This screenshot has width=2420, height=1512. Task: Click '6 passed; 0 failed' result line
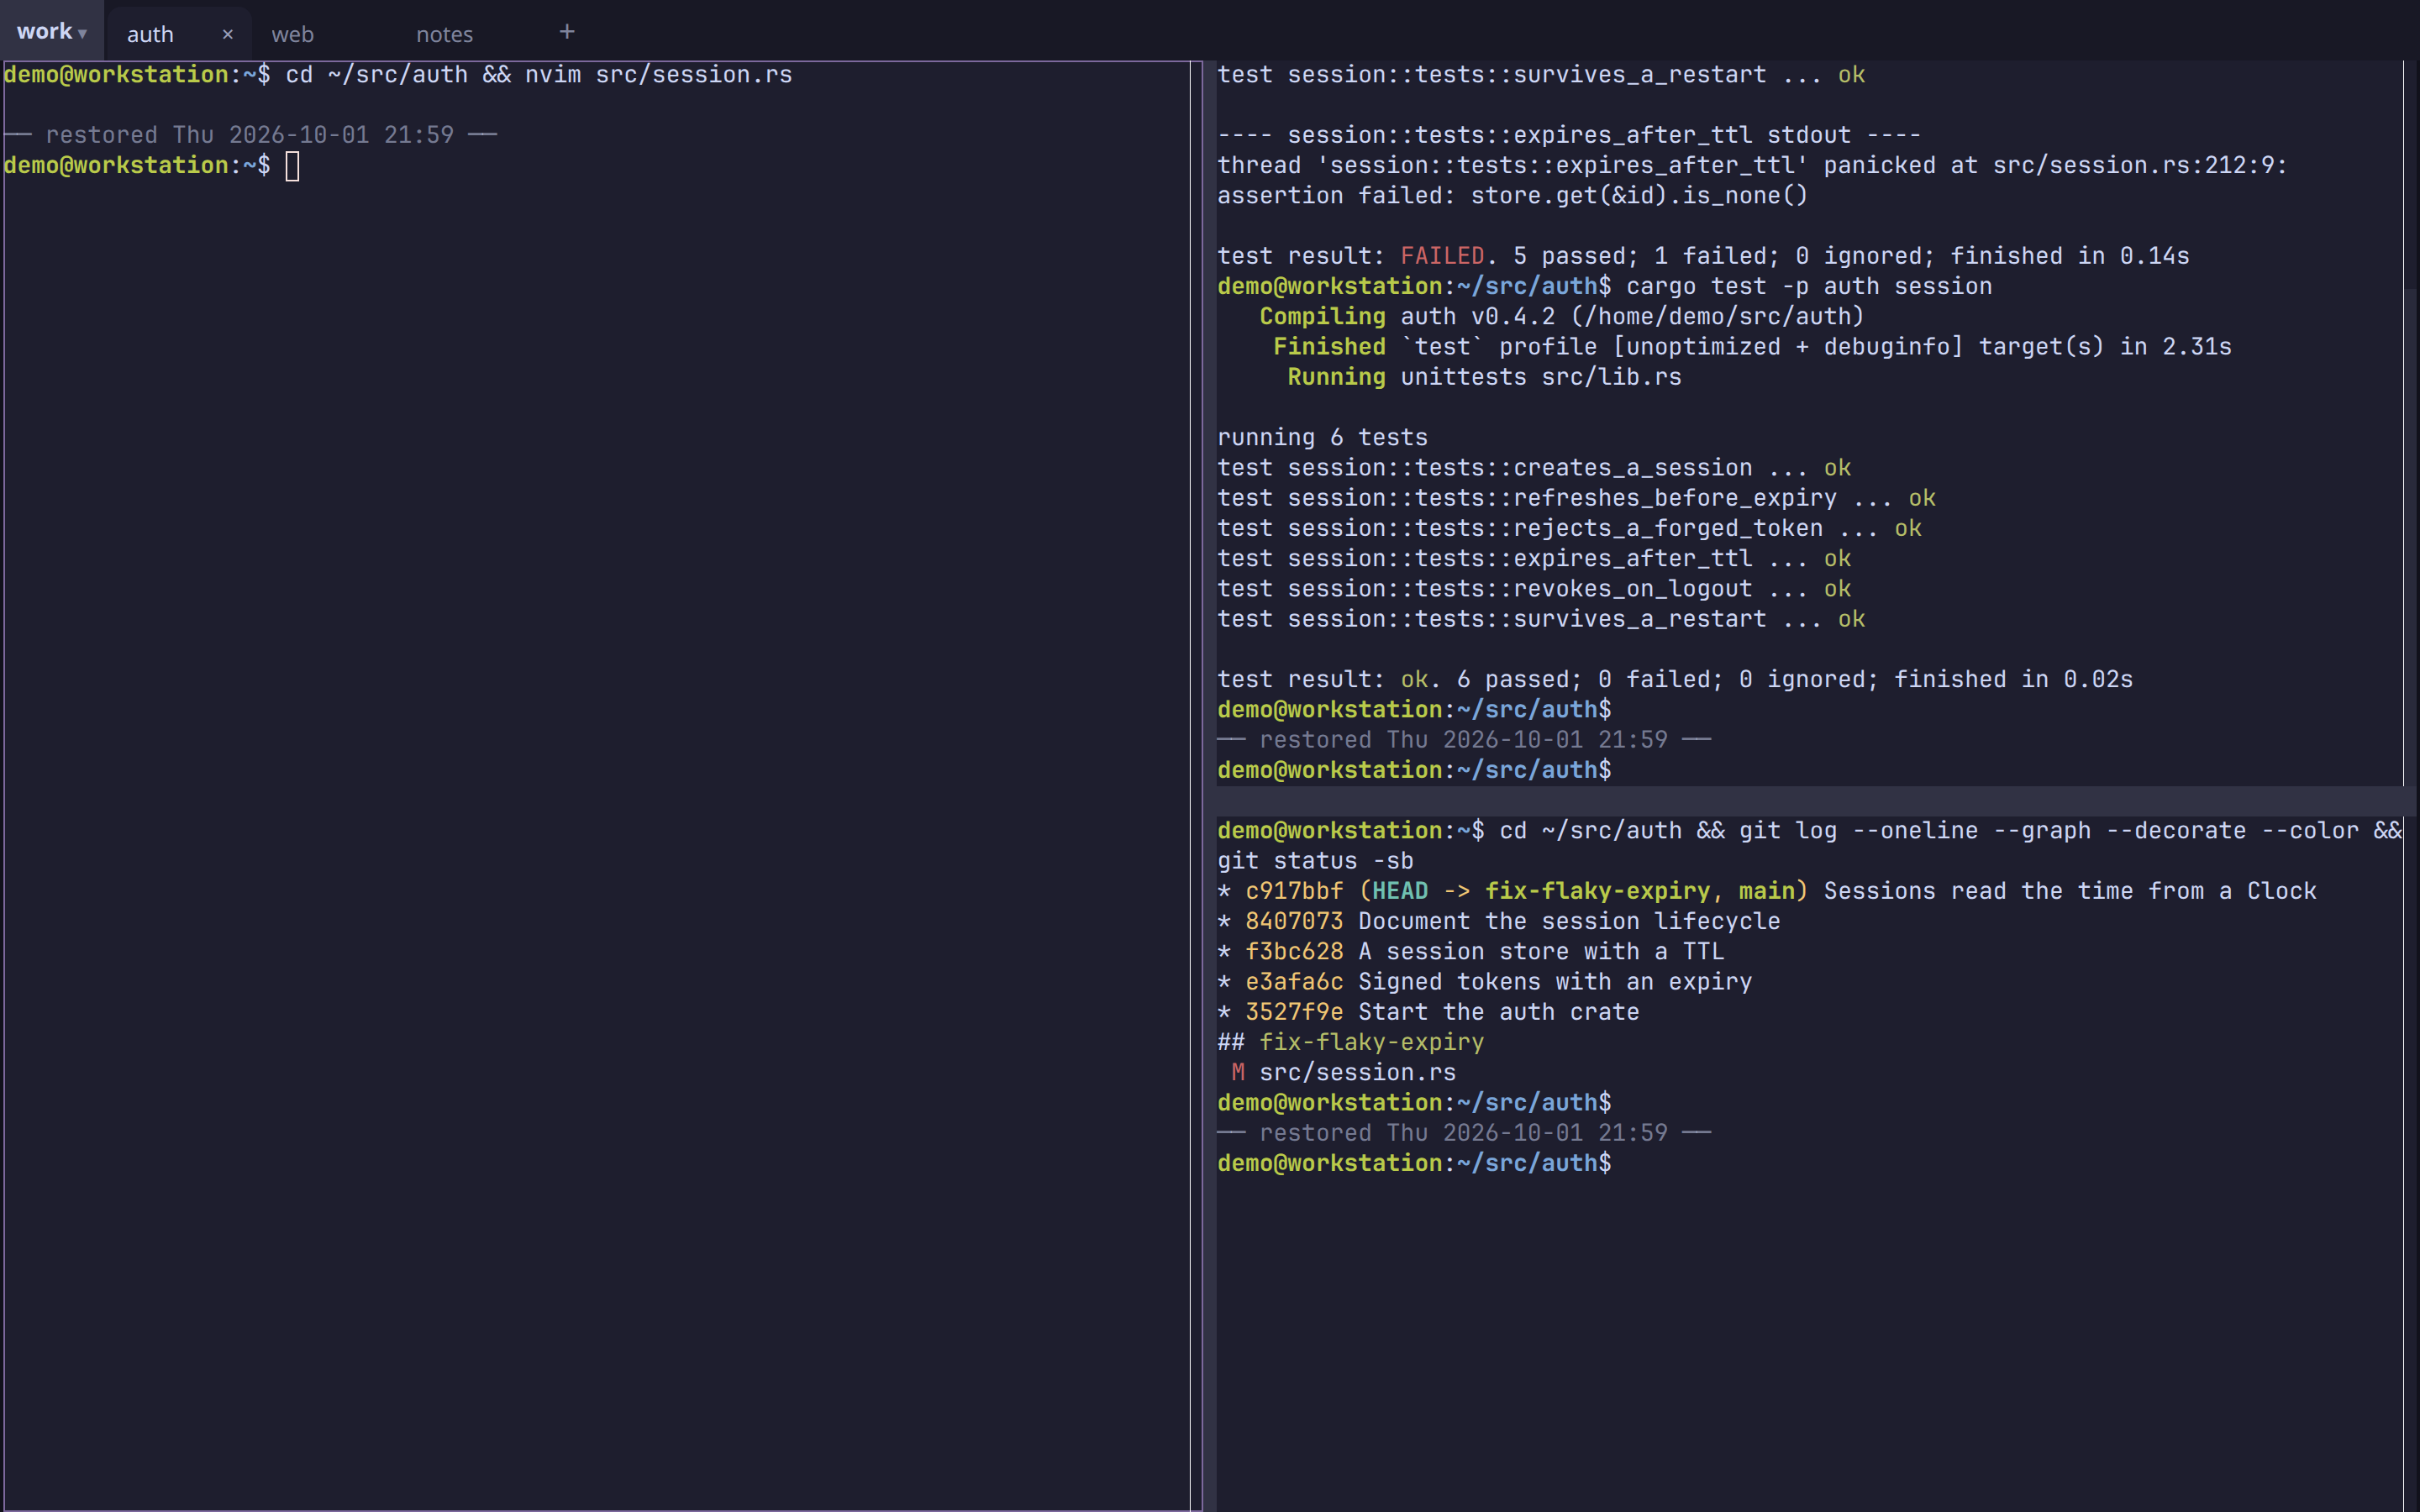point(1675,679)
